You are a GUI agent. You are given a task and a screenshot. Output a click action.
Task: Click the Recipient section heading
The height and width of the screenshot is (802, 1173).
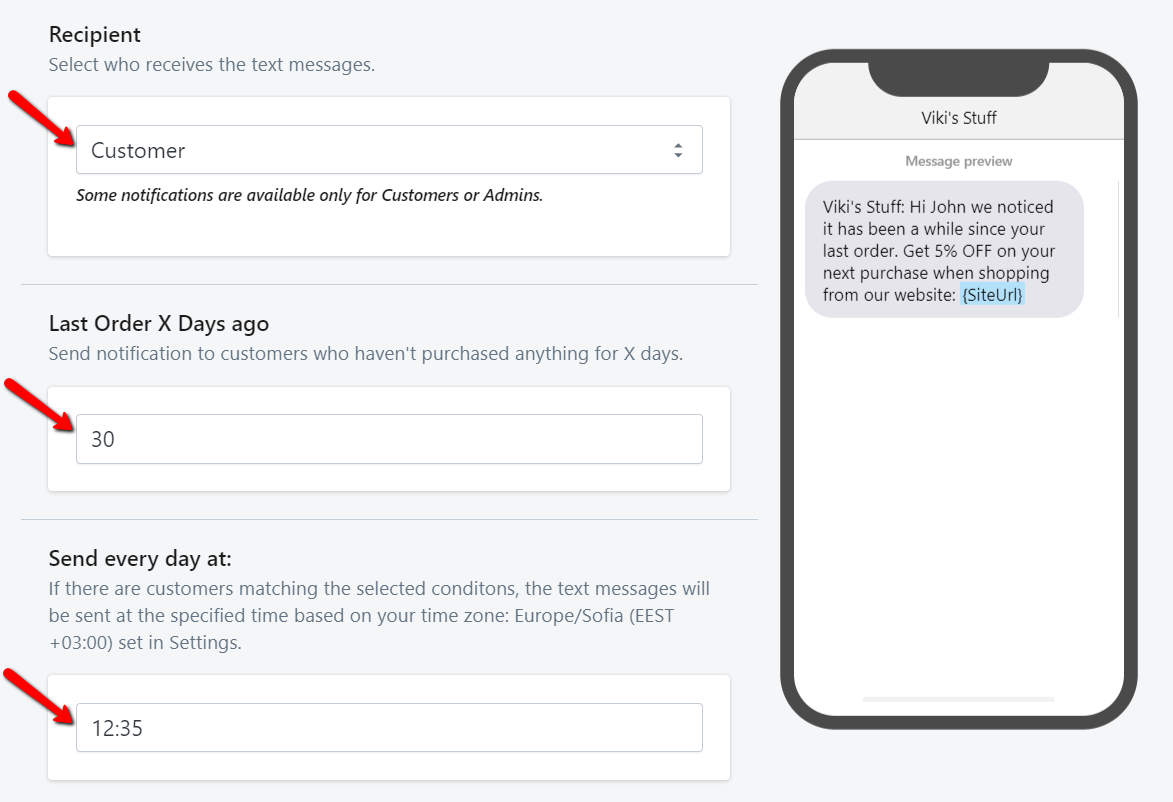tap(95, 35)
